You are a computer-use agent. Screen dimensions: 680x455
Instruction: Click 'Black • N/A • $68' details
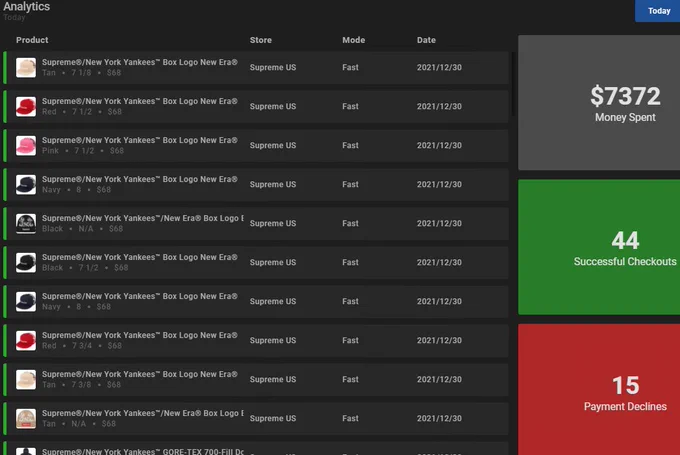(x=82, y=229)
